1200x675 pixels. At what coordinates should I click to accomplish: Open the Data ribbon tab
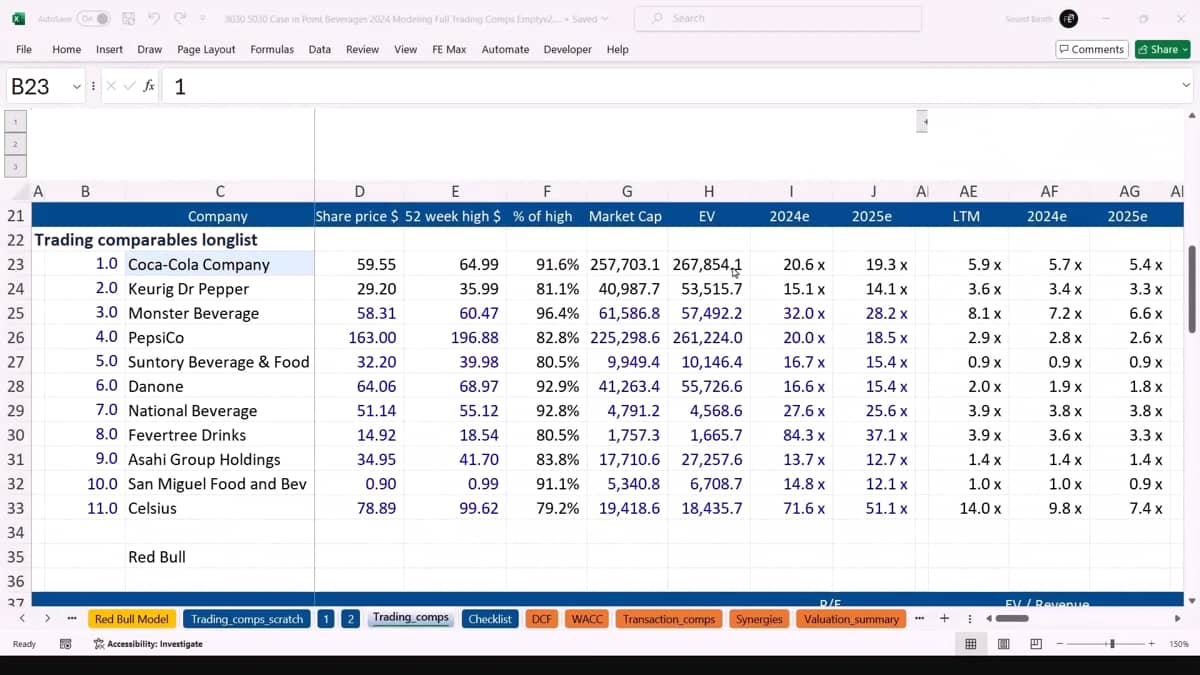pos(320,49)
